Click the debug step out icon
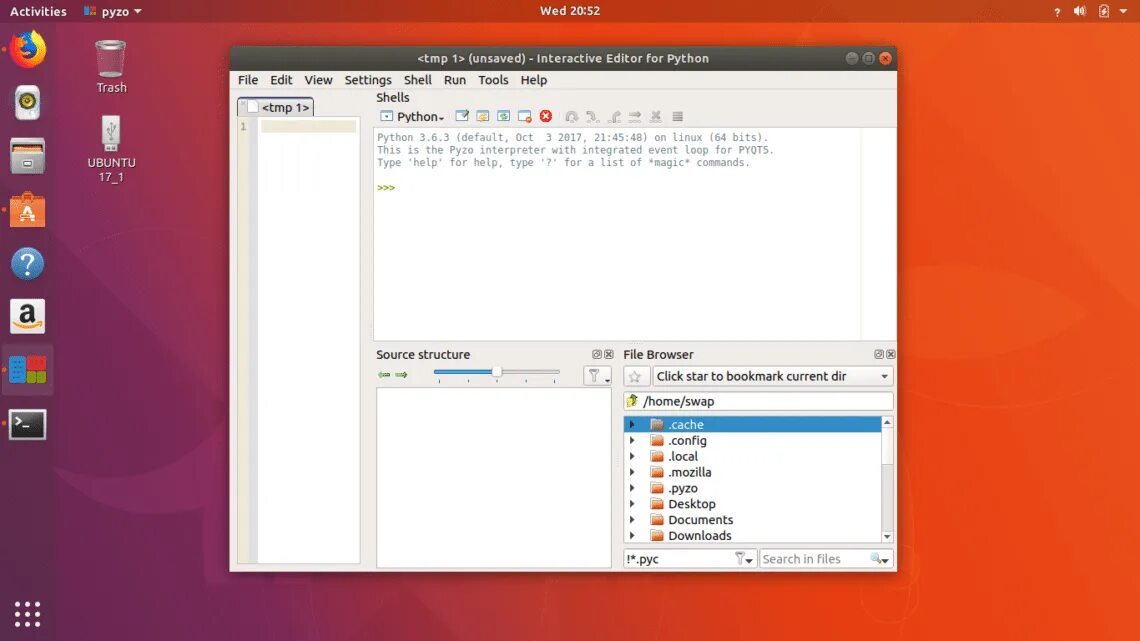The height and width of the screenshot is (641, 1140). [614, 116]
